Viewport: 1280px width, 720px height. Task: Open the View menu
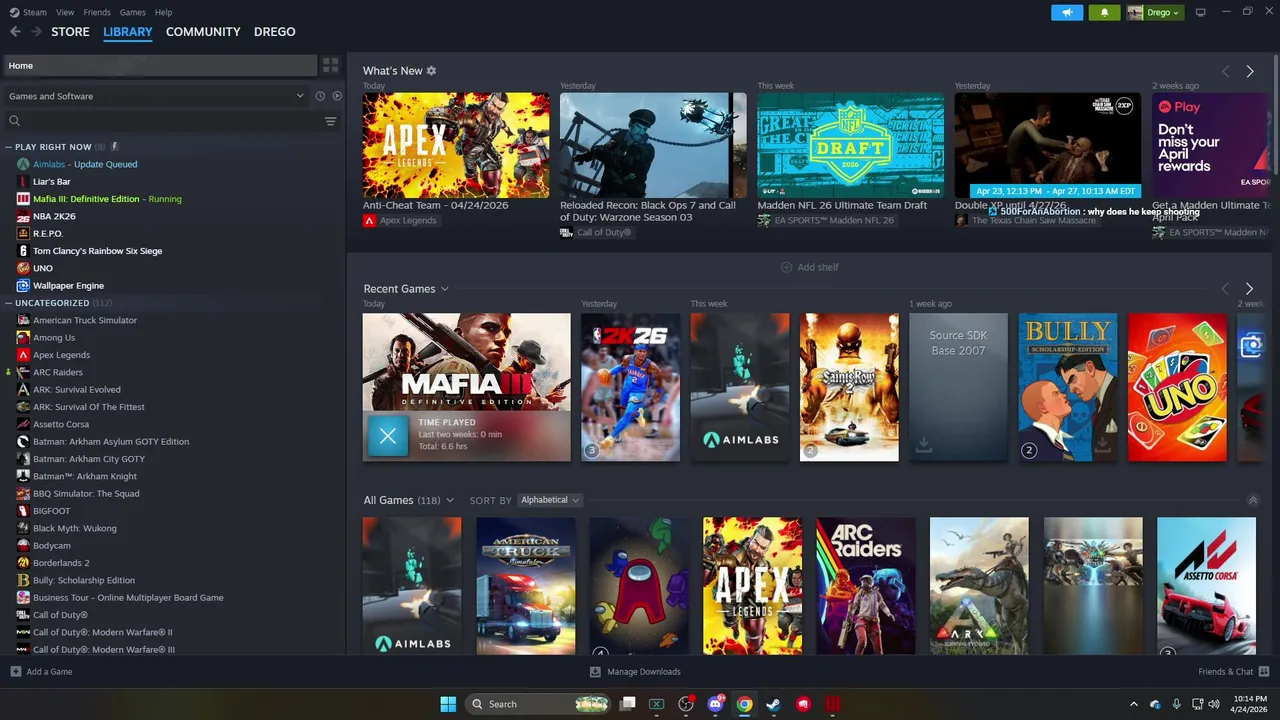point(65,12)
